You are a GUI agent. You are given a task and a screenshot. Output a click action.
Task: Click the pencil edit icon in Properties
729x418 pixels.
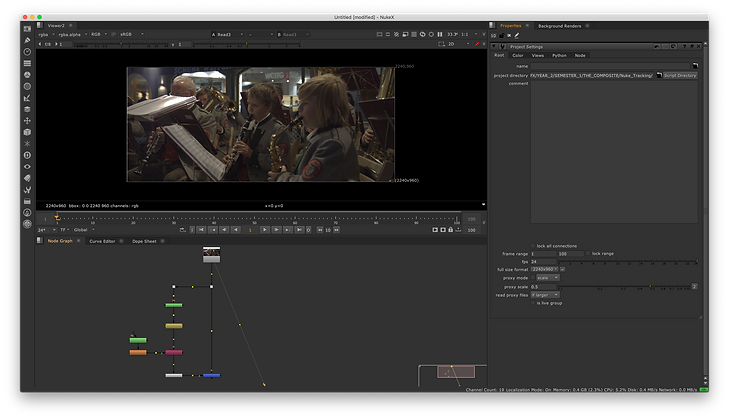click(x=517, y=35)
